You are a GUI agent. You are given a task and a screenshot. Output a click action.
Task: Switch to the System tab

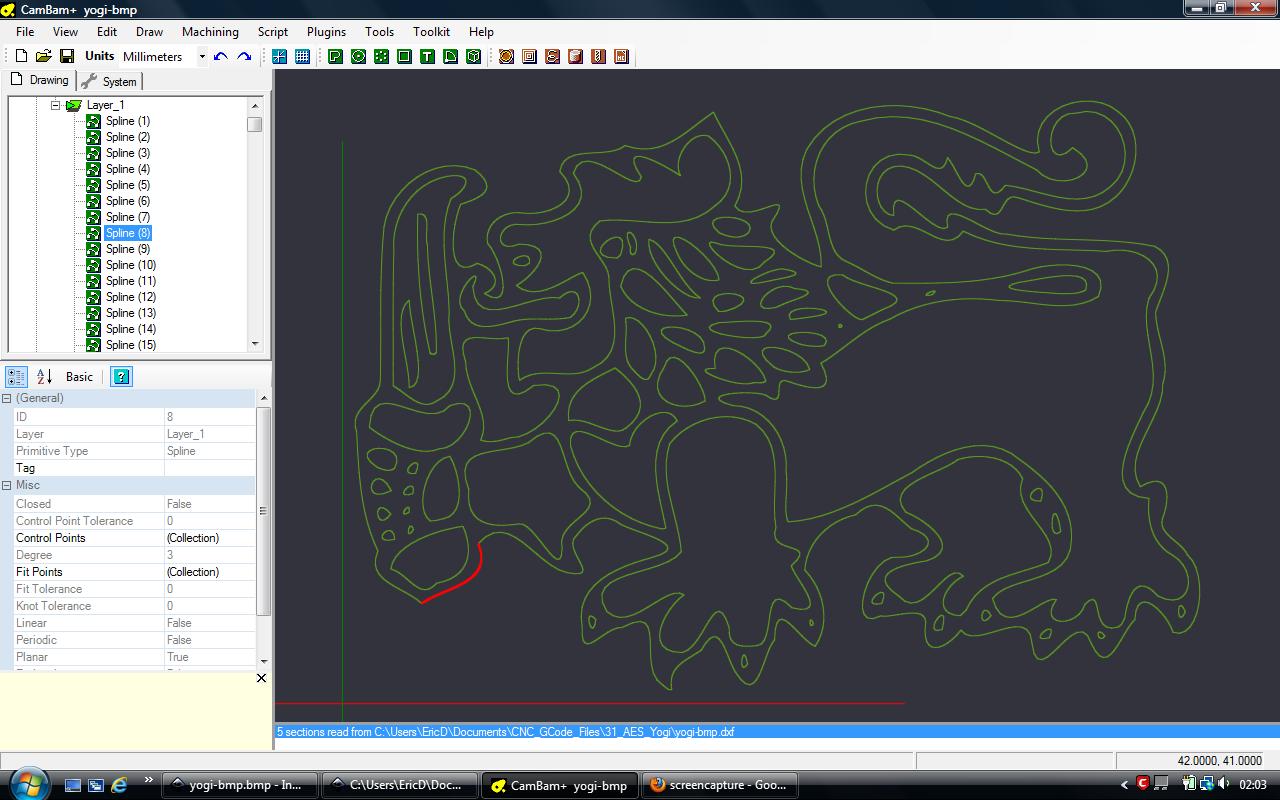click(x=112, y=81)
